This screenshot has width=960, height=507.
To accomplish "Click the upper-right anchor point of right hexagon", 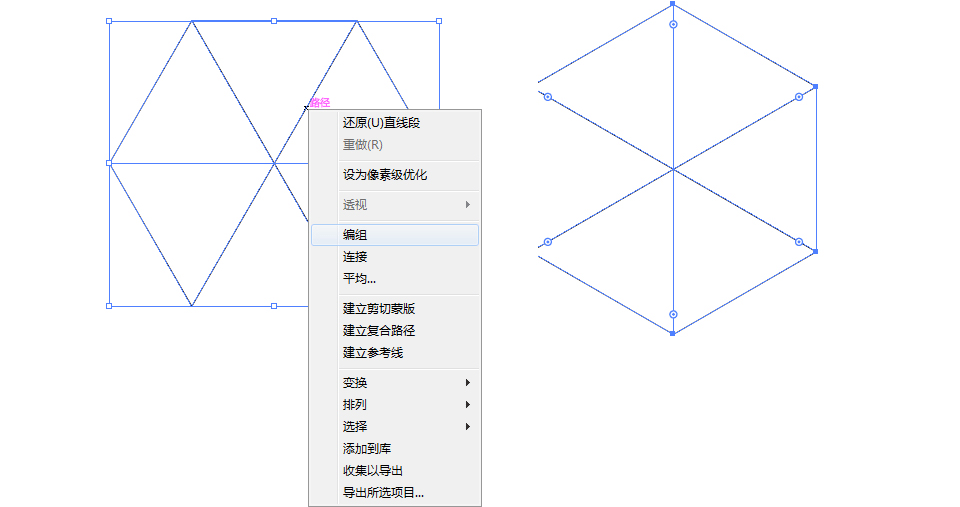I will coord(816,86).
